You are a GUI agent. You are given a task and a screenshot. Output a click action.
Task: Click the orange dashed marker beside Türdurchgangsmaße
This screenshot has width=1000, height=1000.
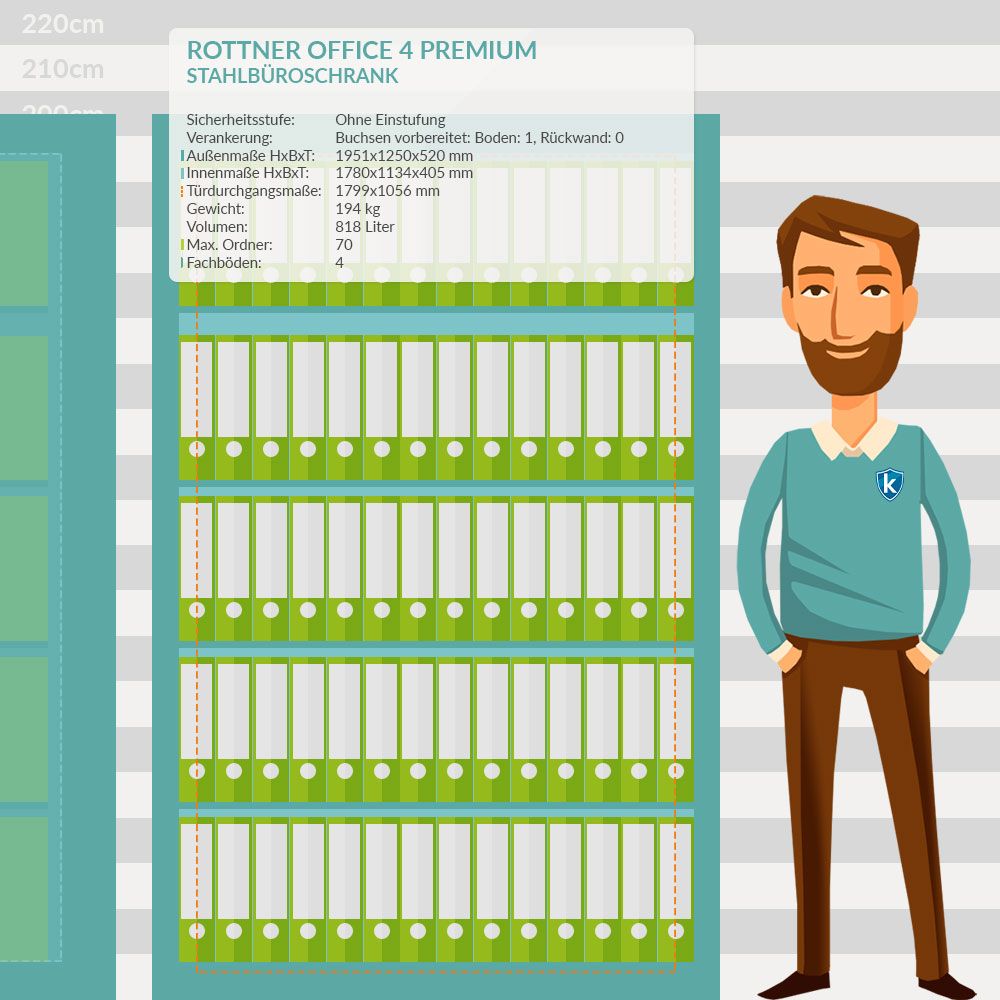pyautogui.click(x=182, y=191)
